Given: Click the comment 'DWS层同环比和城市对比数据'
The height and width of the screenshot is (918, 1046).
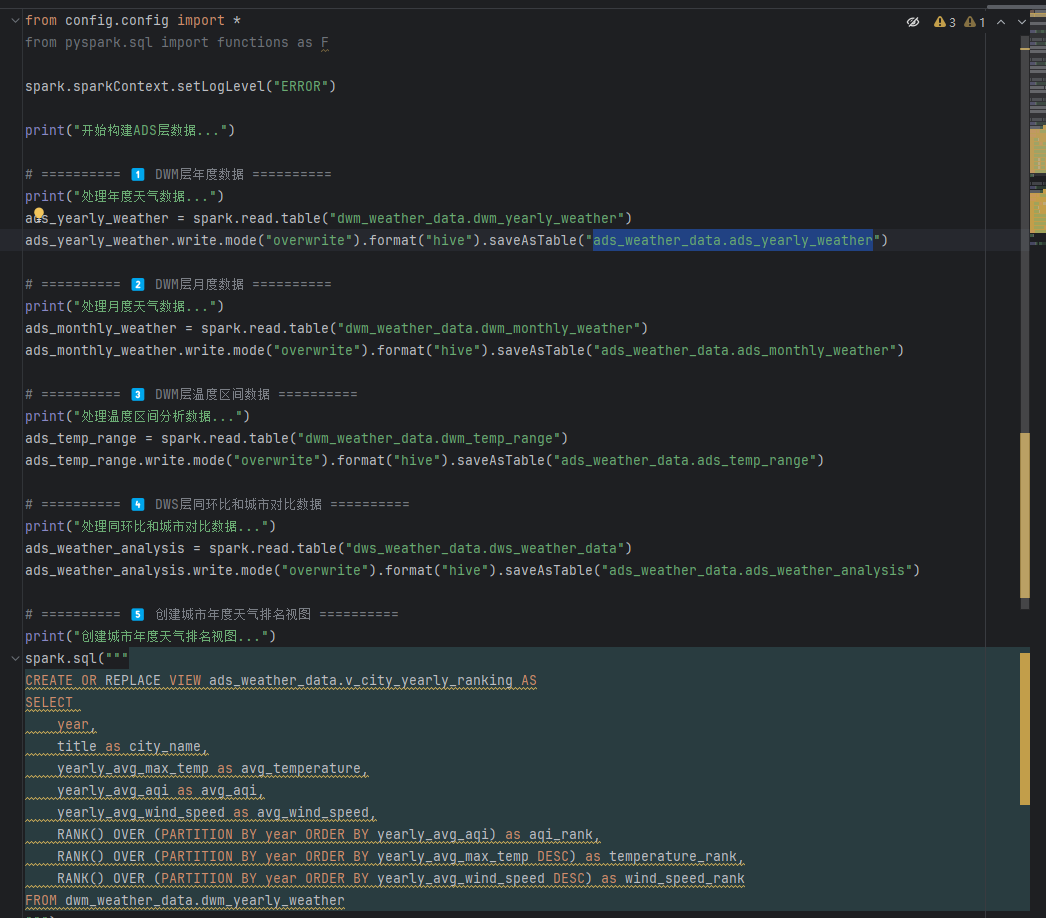Looking at the screenshot, I should point(238,505).
